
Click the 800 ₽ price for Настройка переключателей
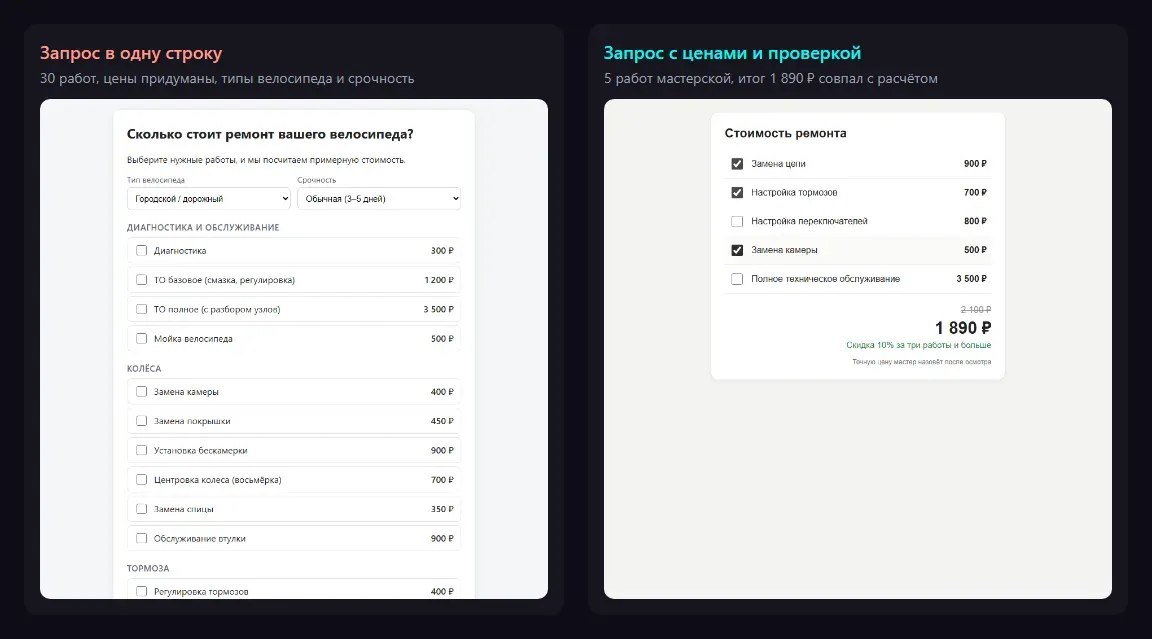(x=976, y=221)
